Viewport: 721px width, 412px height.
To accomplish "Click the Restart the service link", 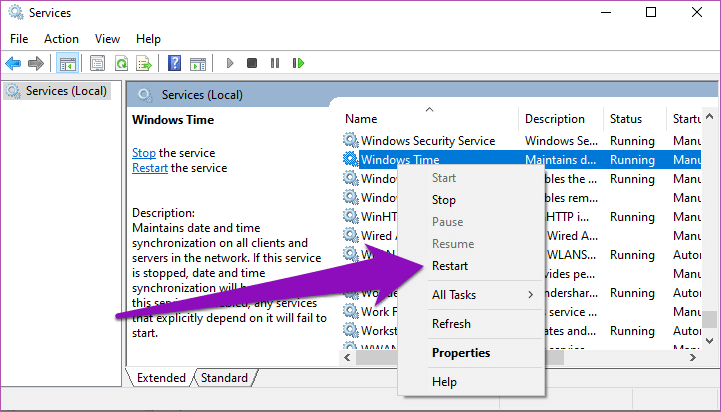I will [149, 168].
